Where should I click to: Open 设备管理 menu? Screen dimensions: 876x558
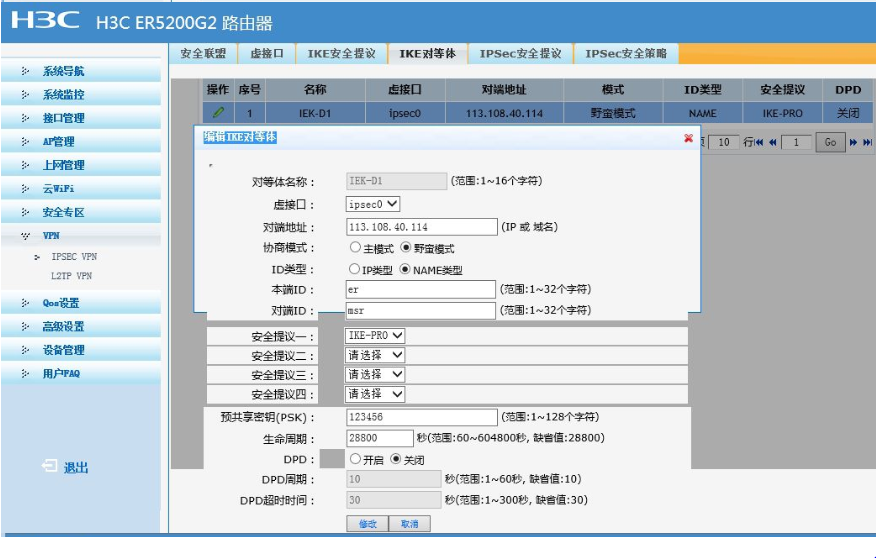64,350
